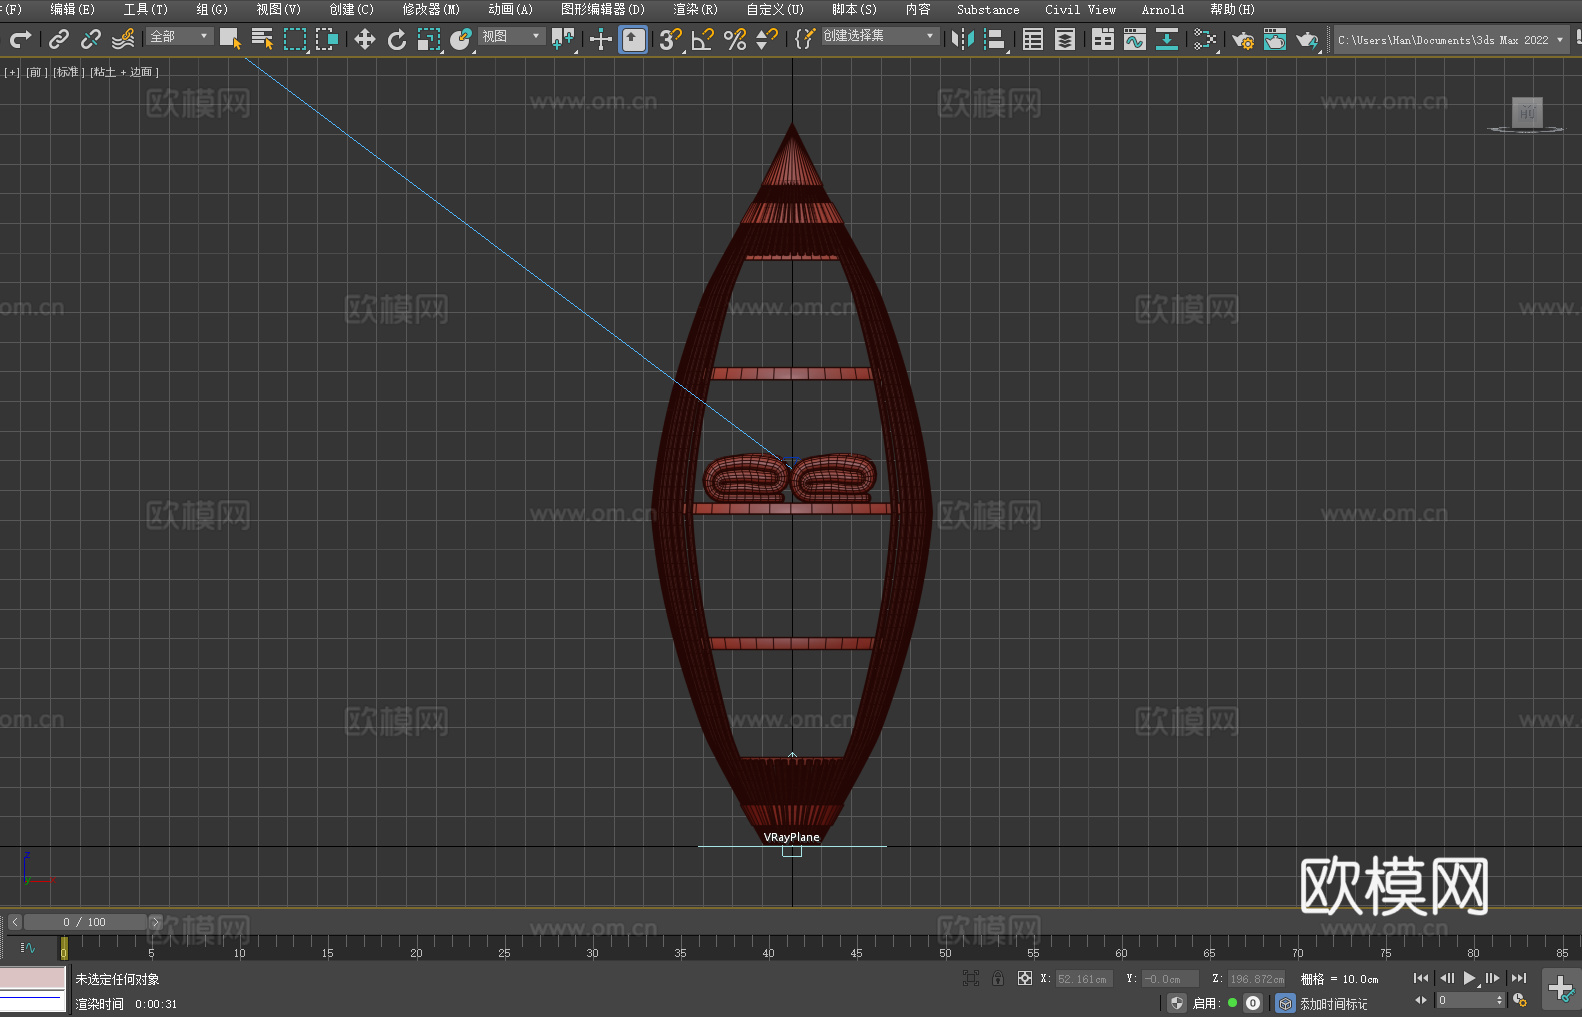This screenshot has width=1582, height=1017.
Task: Click the teal download-arrow toolbar icon
Action: click(1167, 39)
